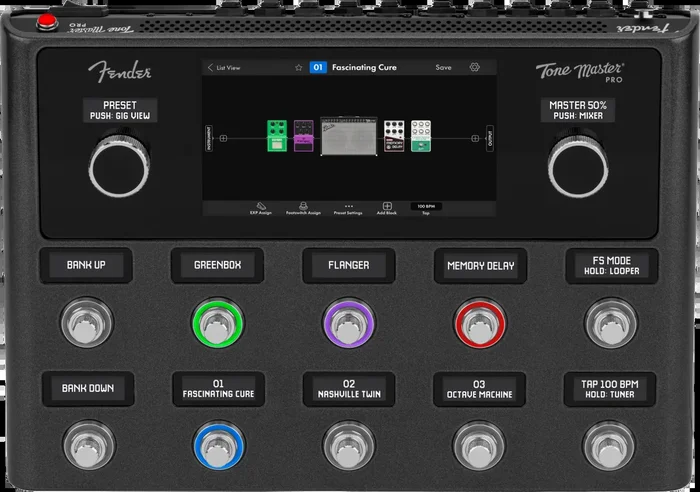Tap the FLANGER scribble strip label

[349, 265]
